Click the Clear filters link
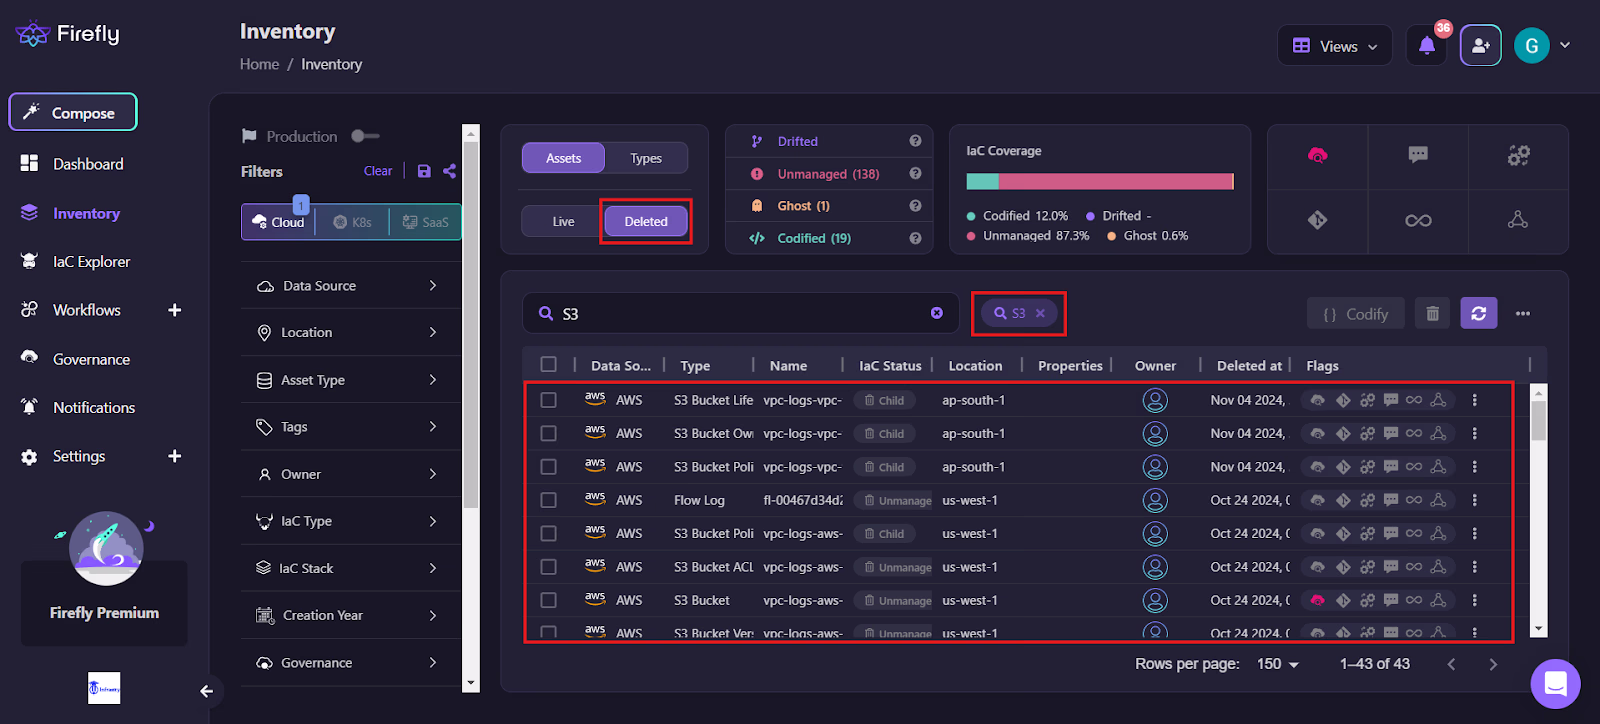Screen dimensions: 1600x724 (x=378, y=171)
